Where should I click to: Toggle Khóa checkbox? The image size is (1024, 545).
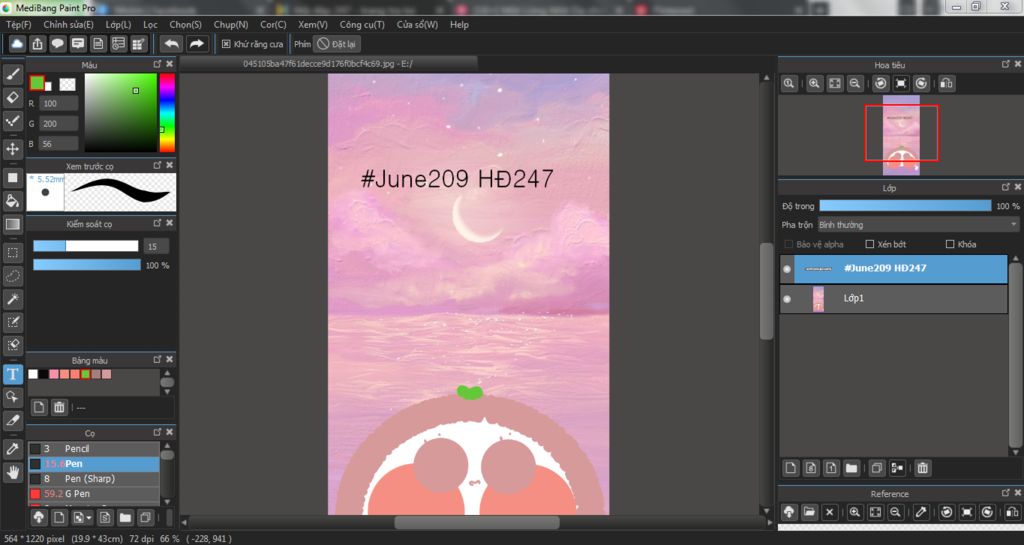pyautogui.click(x=950, y=244)
